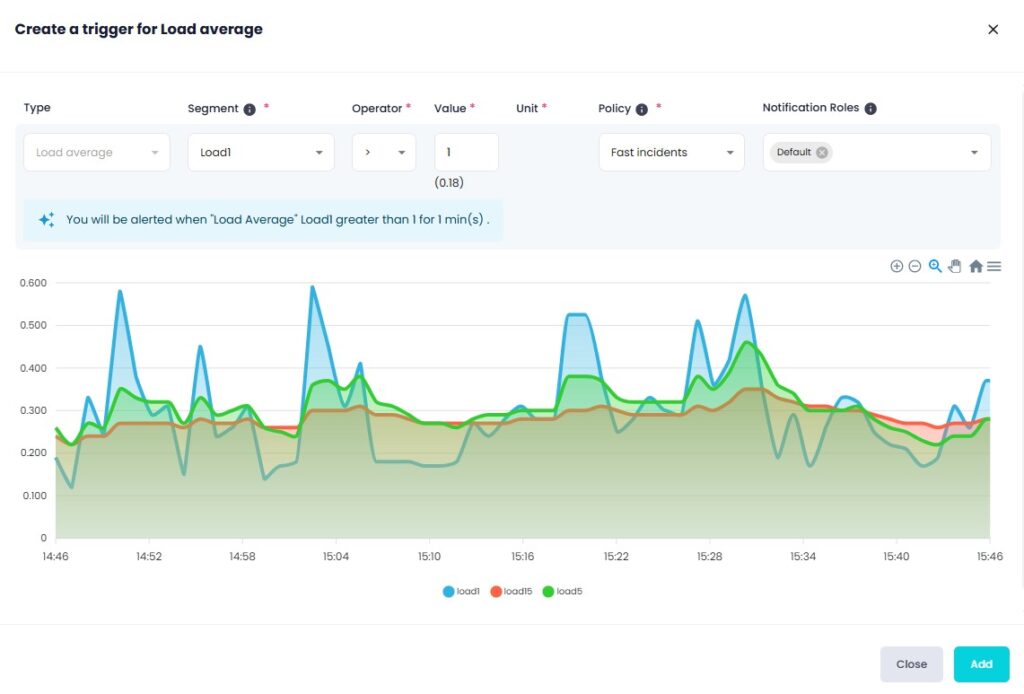Click the chart zoom out minus icon
This screenshot has height=694, width=1024.
point(914,266)
